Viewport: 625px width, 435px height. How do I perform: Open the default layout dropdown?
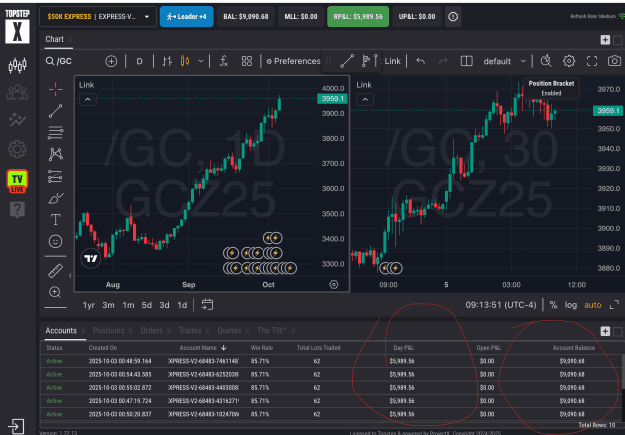click(x=503, y=61)
